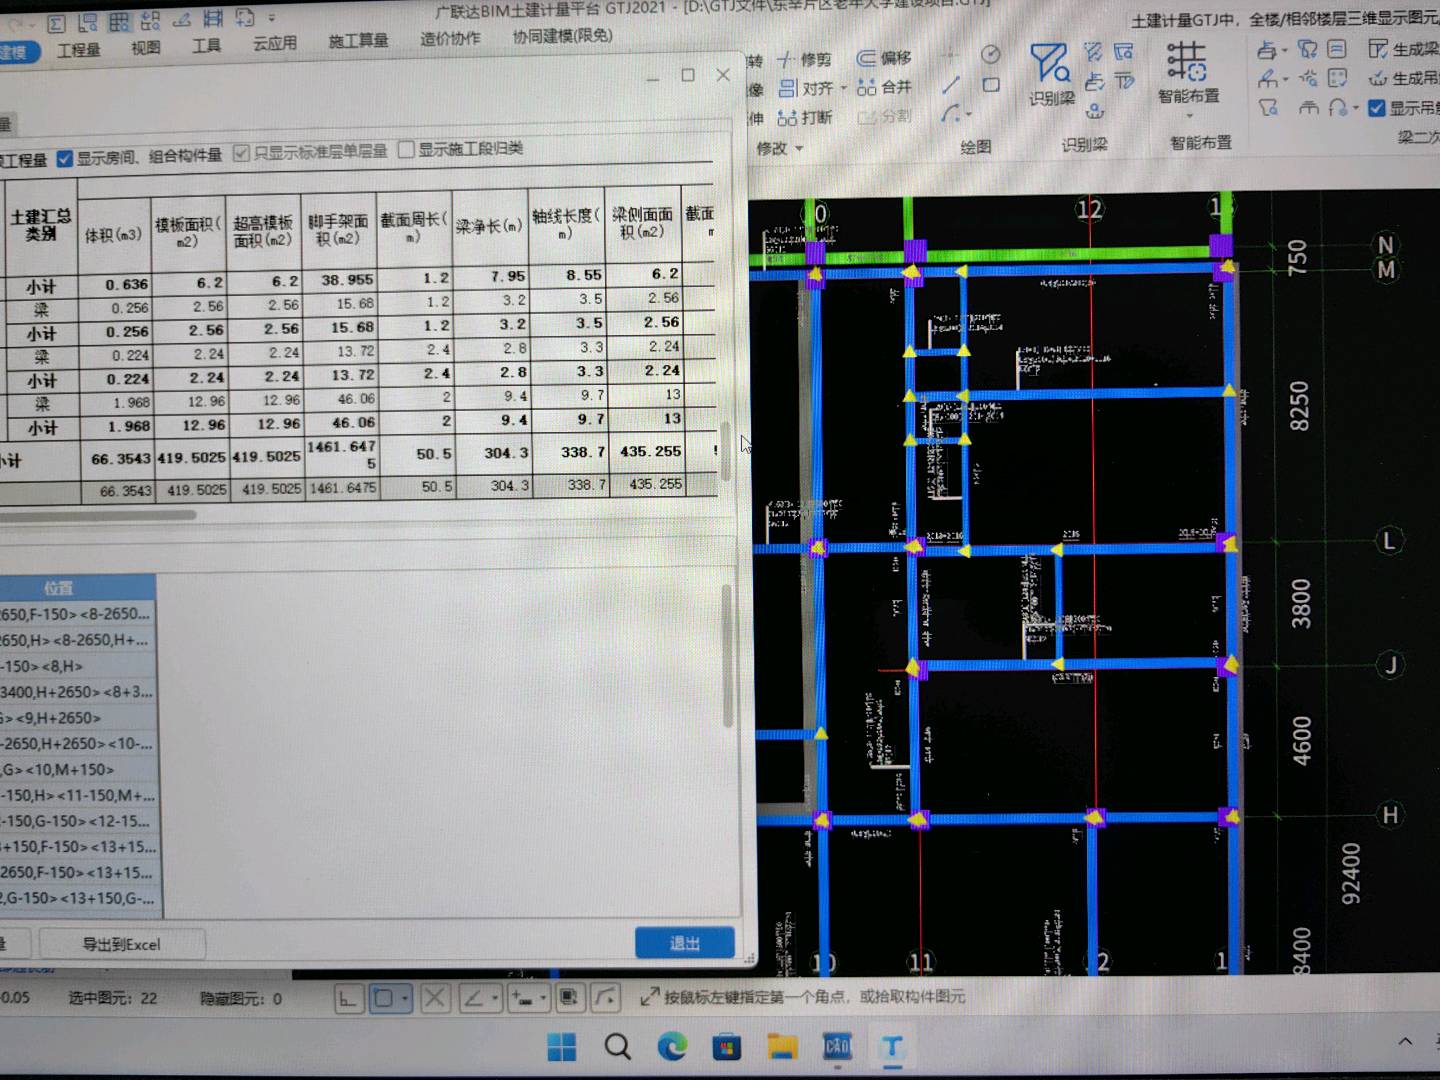The image size is (1440, 1080).
Task: Toggle the orthogonal mode status bar icon
Action: [x=348, y=998]
